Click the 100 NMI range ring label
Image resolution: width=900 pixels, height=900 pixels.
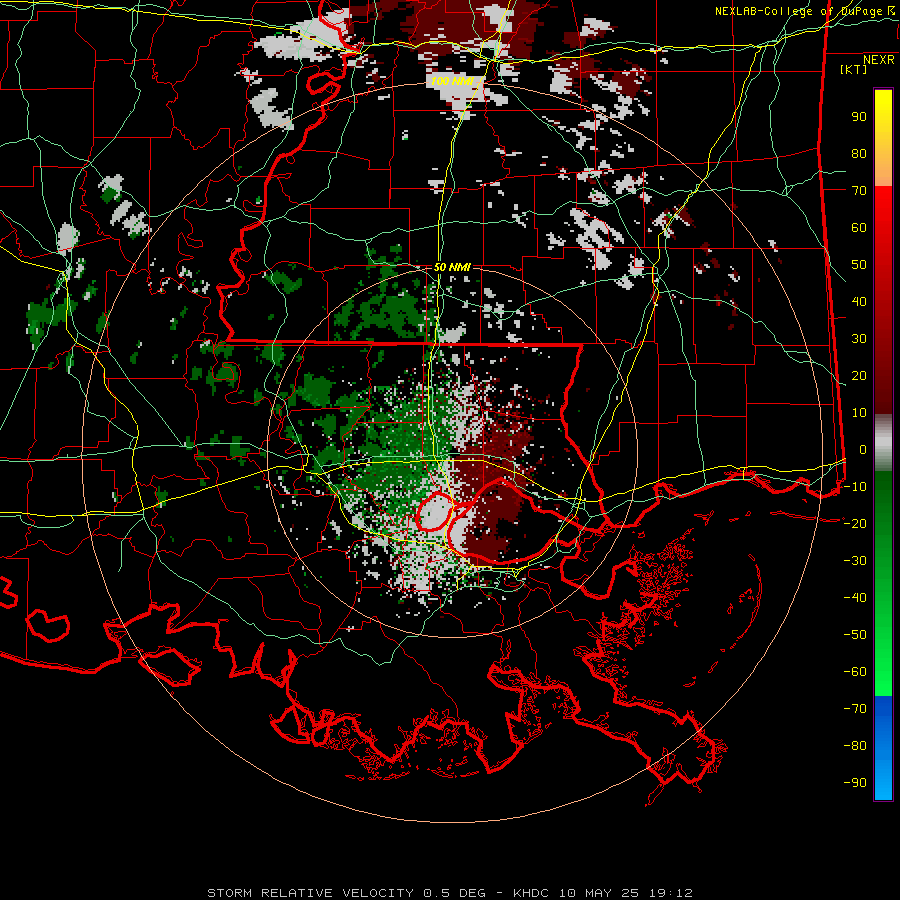[x=452, y=81]
